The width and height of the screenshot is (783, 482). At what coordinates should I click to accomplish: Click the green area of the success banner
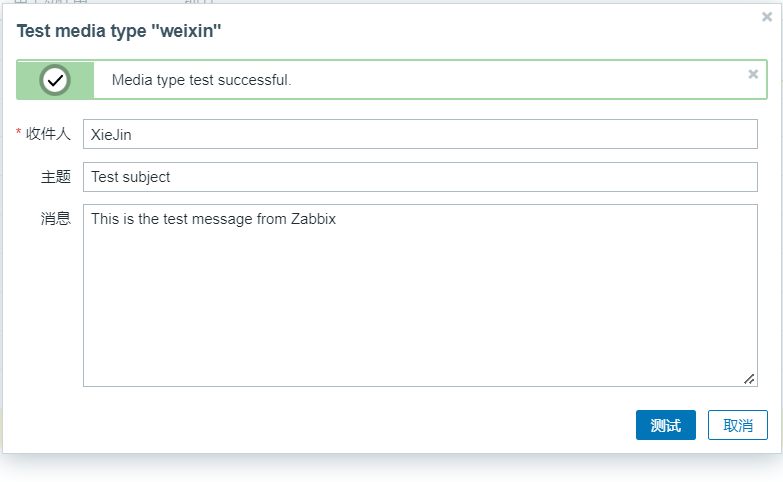[30, 80]
